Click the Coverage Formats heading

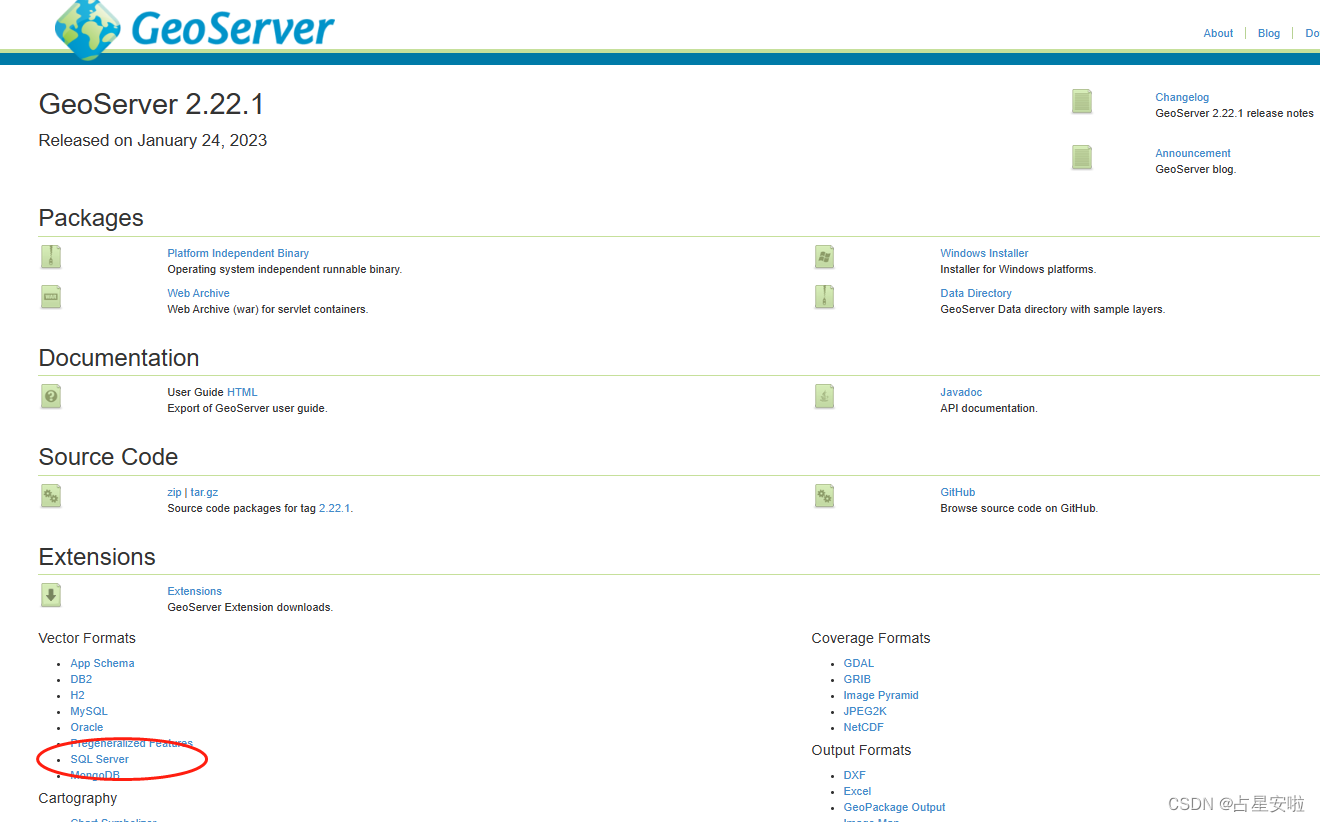[871, 638]
